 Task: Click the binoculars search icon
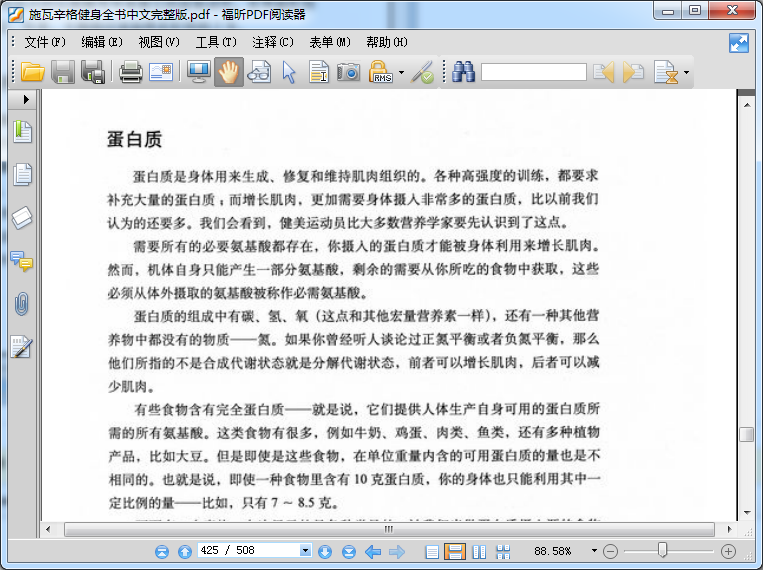(x=463, y=73)
